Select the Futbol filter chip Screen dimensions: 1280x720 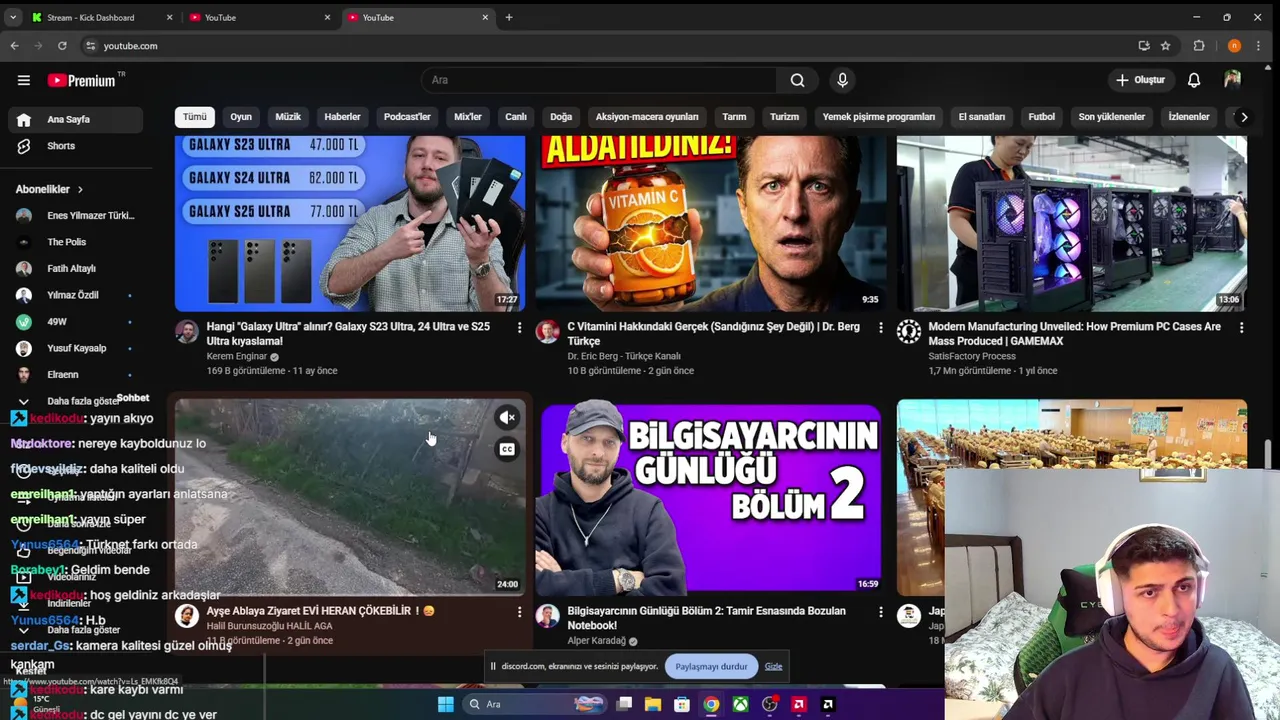pos(1041,117)
